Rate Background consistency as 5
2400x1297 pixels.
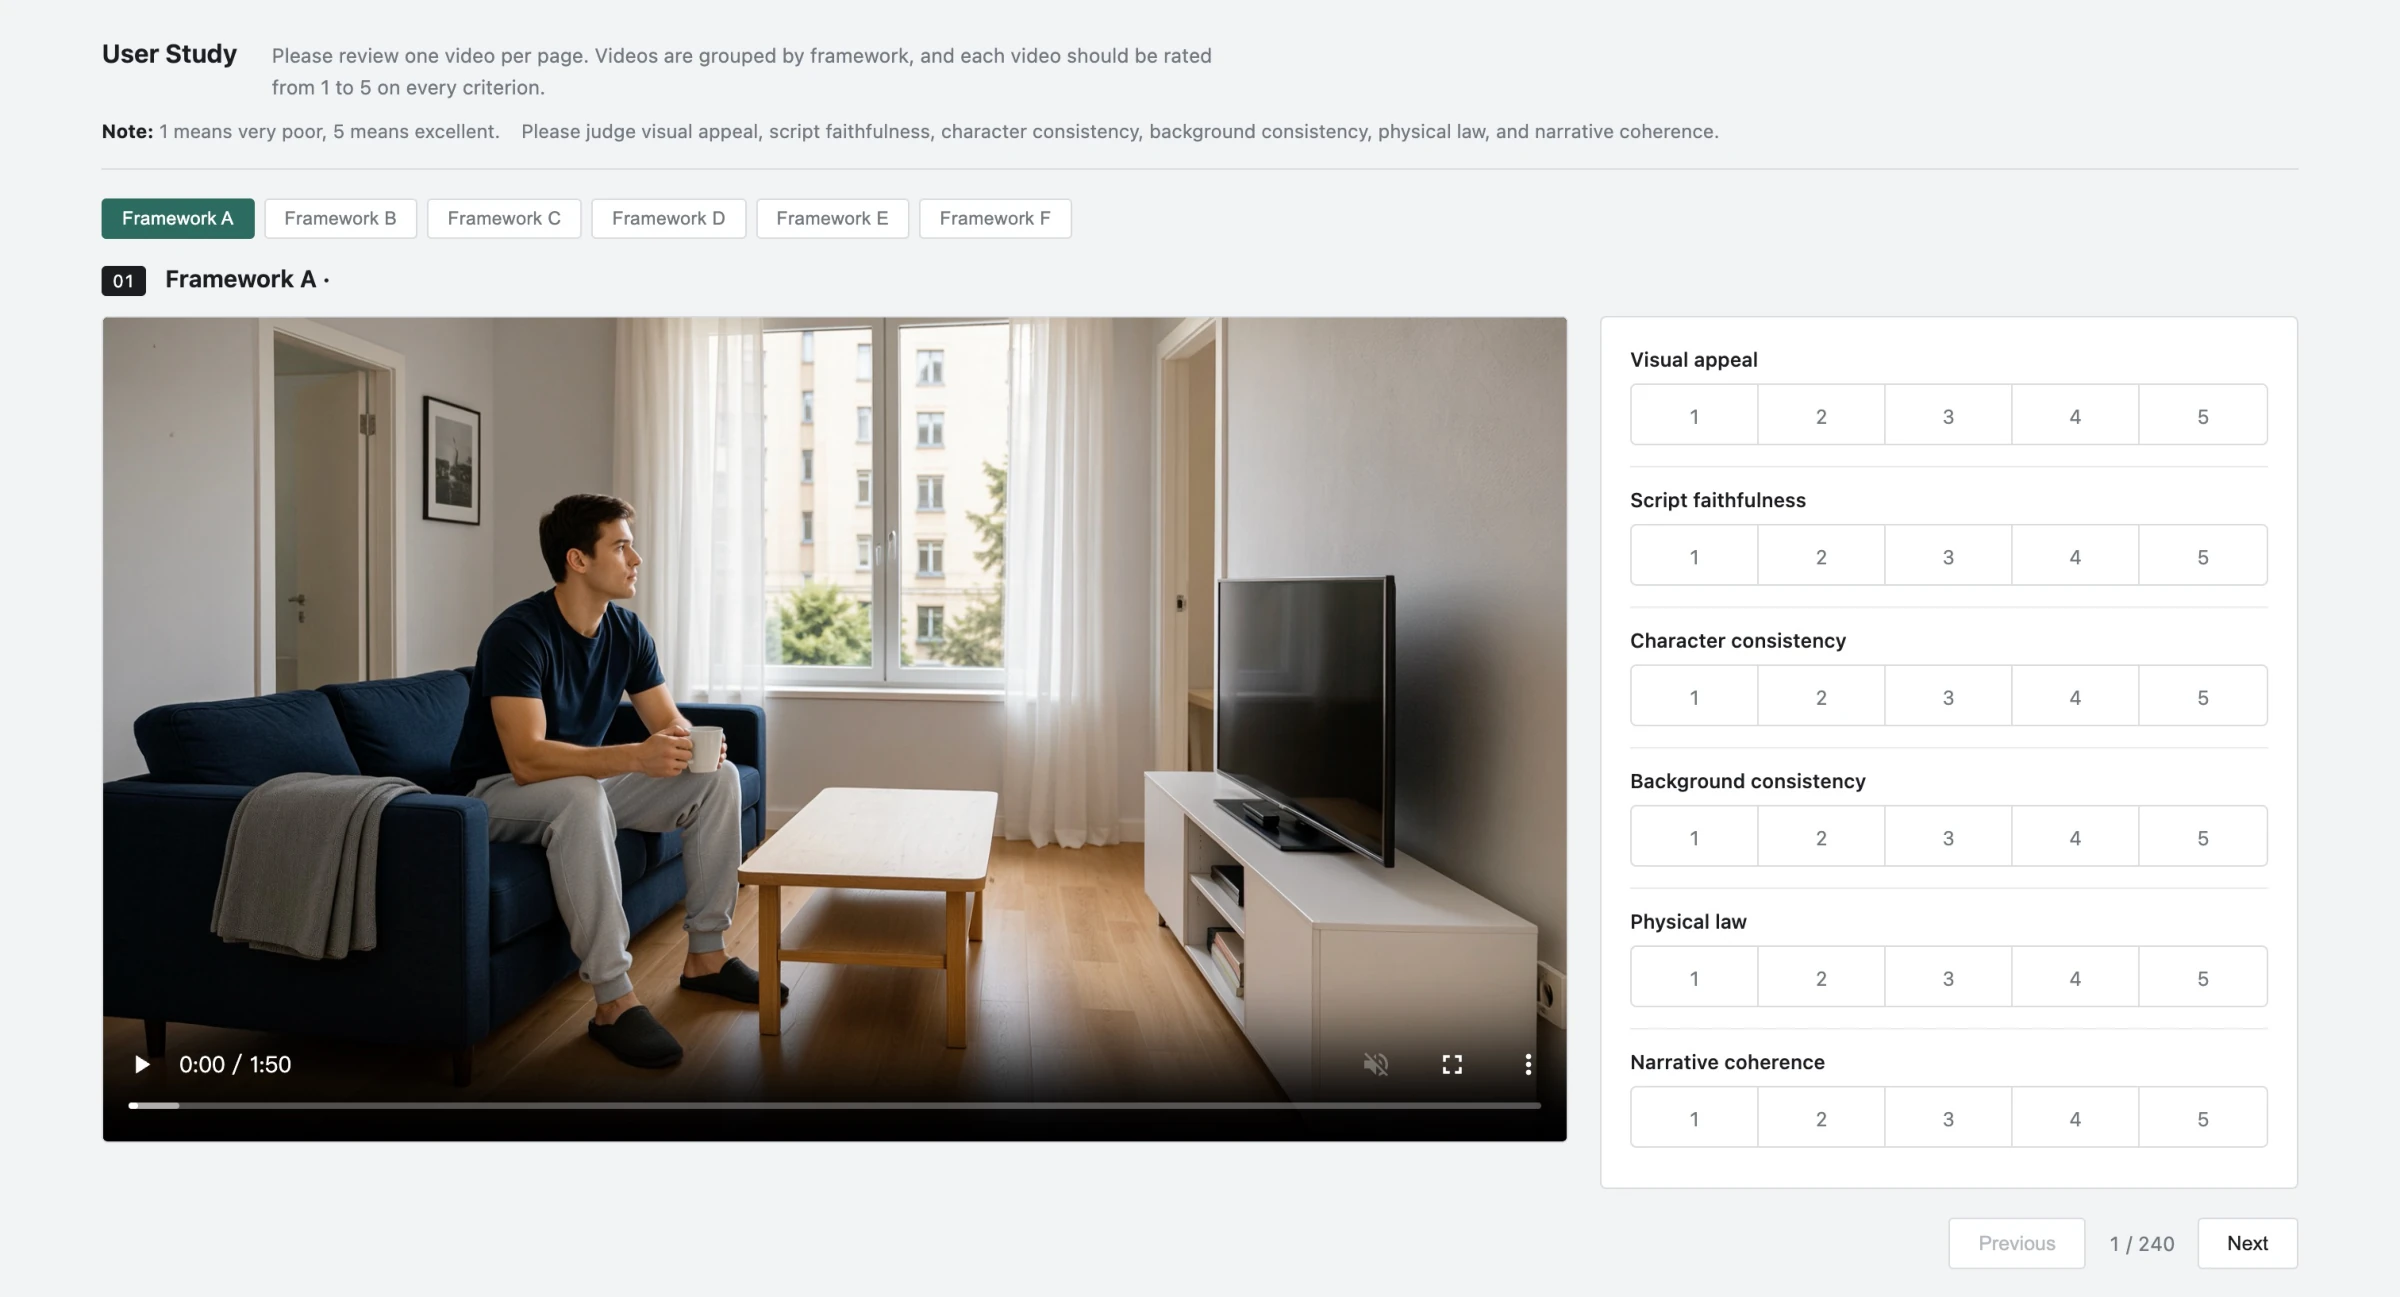click(x=2203, y=836)
